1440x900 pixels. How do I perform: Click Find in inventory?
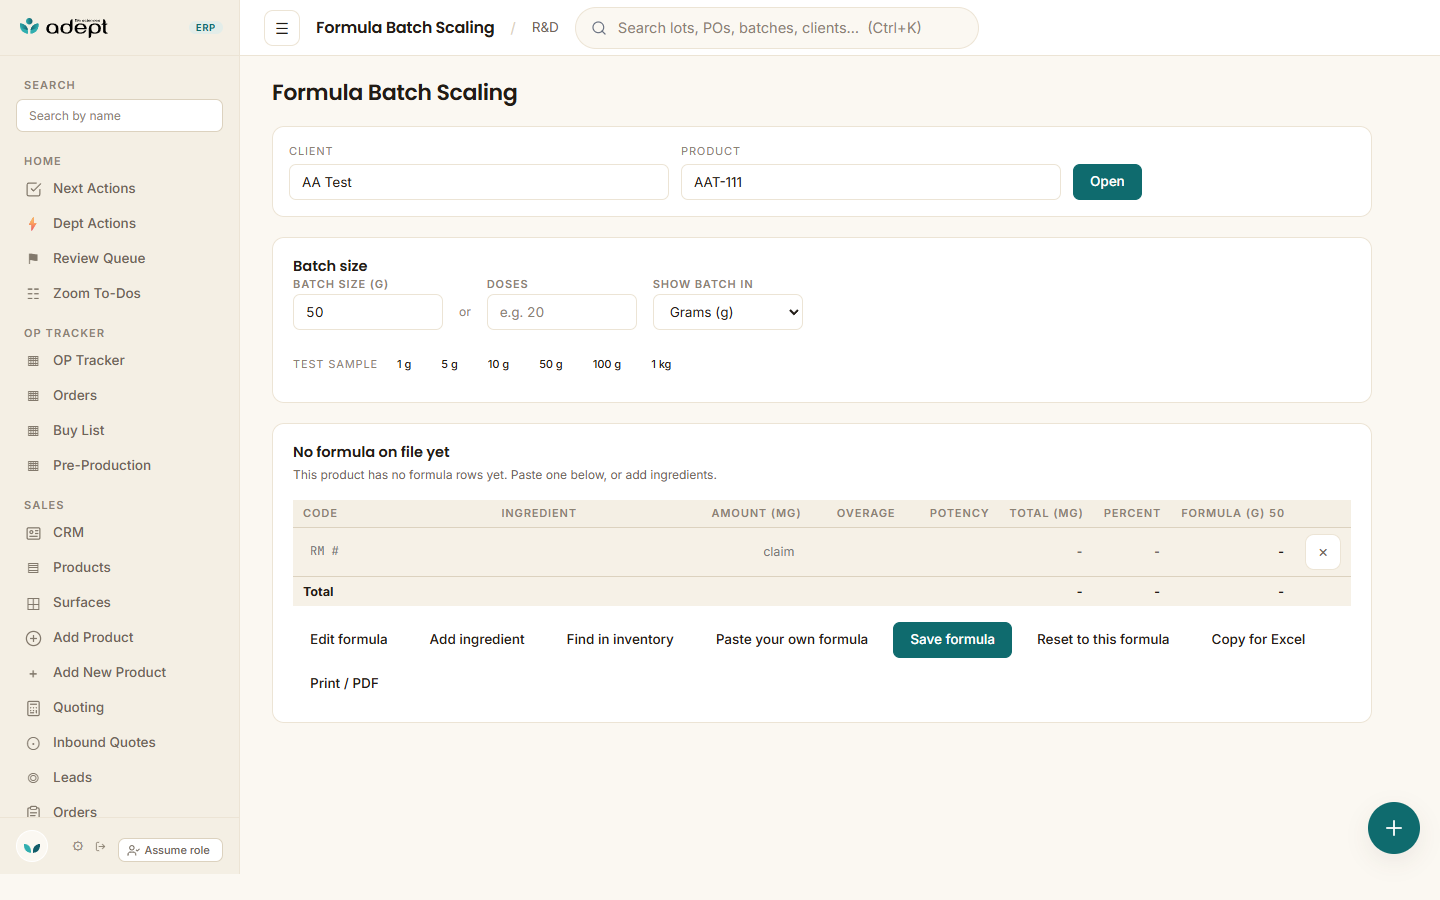pos(620,640)
